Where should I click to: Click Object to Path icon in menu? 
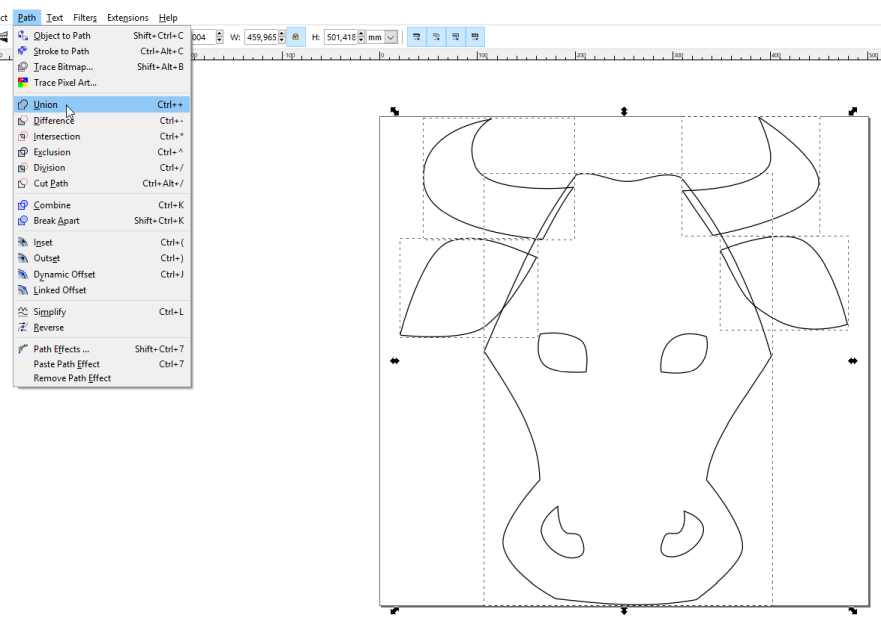[22, 35]
